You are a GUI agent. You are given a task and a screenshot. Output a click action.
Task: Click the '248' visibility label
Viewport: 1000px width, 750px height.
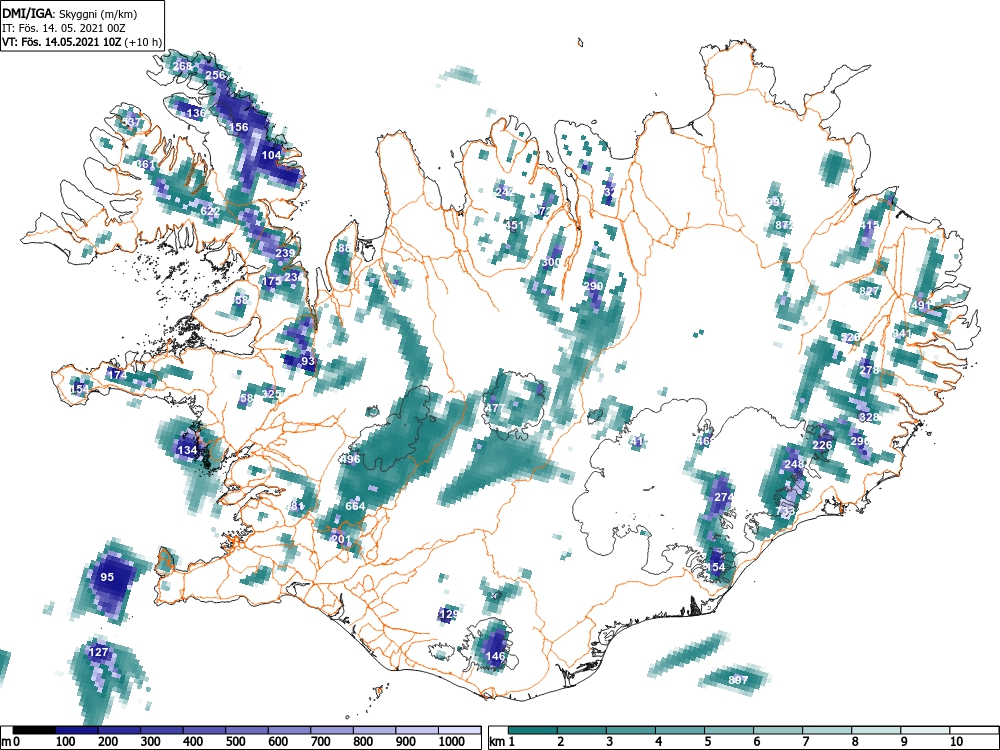(x=794, y=464)
